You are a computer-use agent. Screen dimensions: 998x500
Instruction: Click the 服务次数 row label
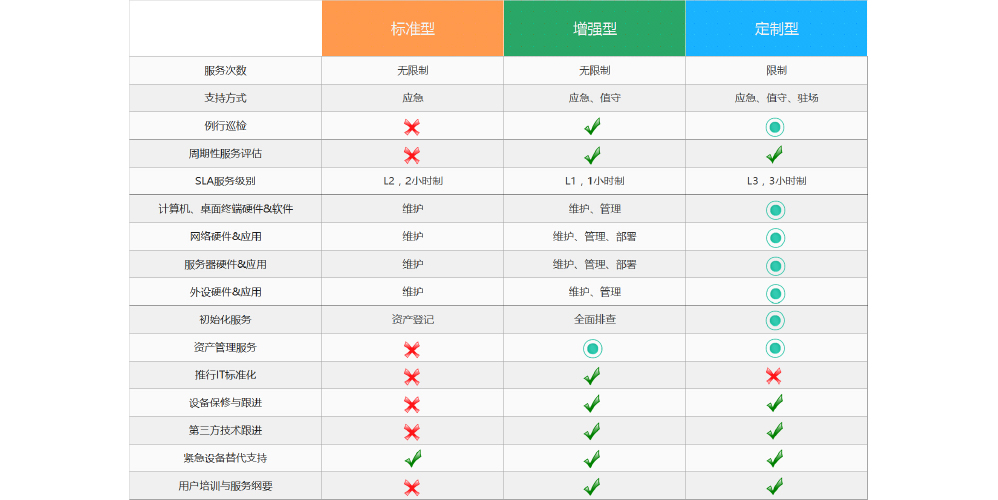[x=225, y=71]
